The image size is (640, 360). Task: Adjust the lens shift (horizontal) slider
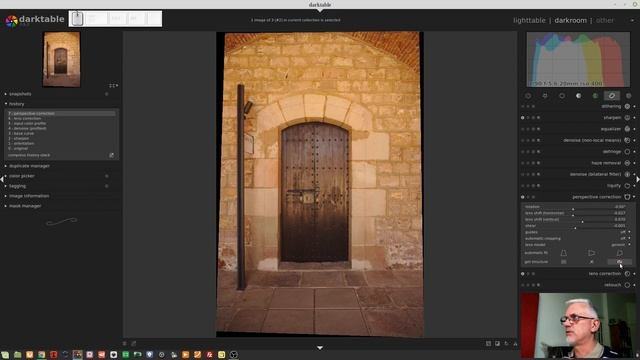click(576, 213)
